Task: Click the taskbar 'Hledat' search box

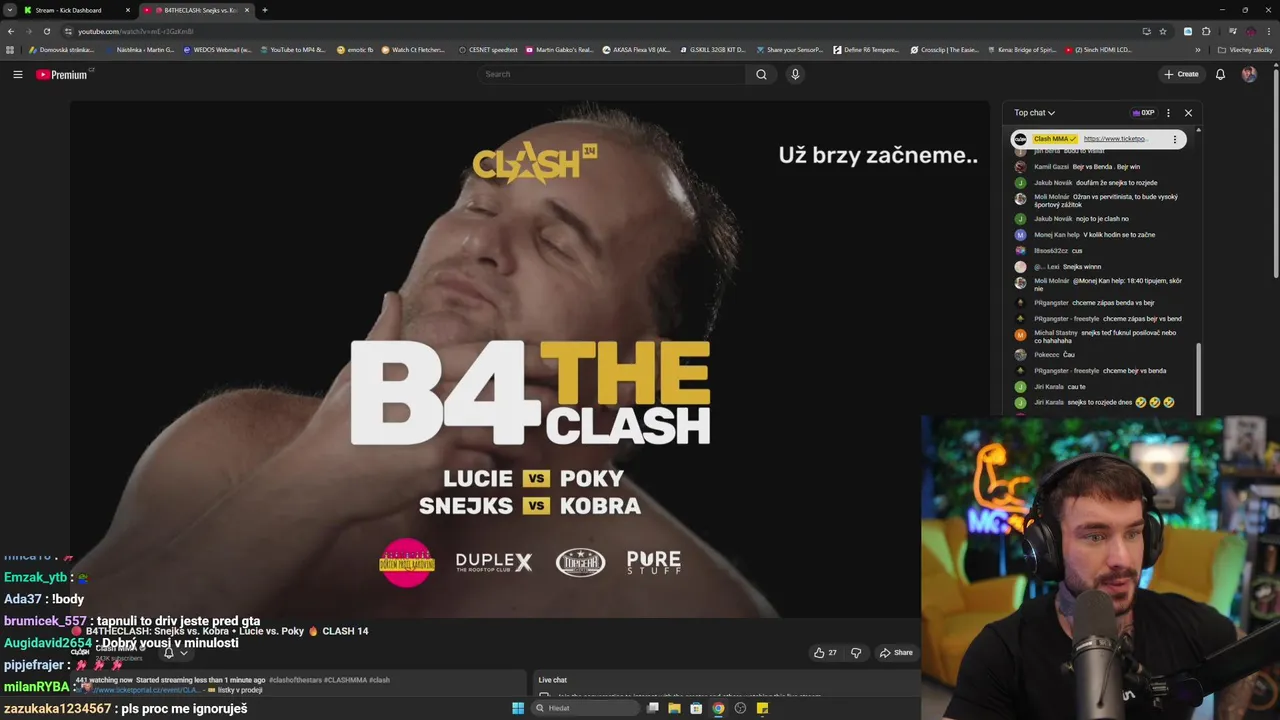Action: (585, 708)
